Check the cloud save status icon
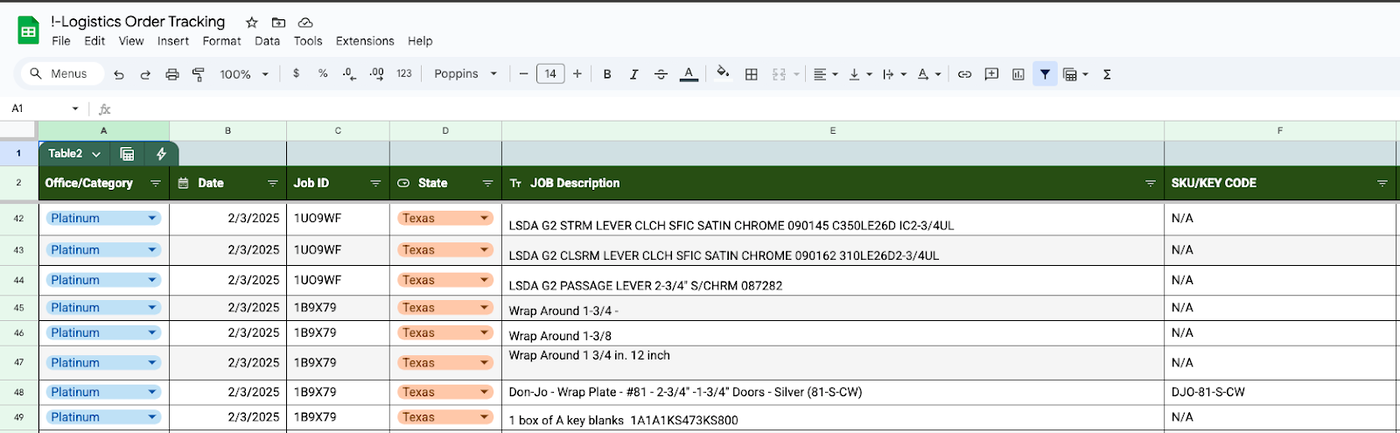The height and width of the screenshot is (433, 1400). click(305, 22)
